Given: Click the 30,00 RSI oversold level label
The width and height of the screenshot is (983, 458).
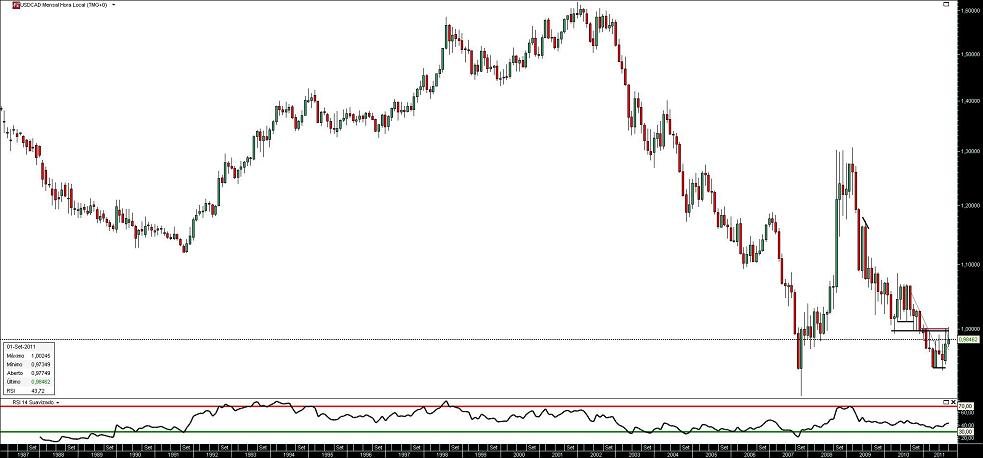Looking at the screenshot, I should [x=965, y=432].
